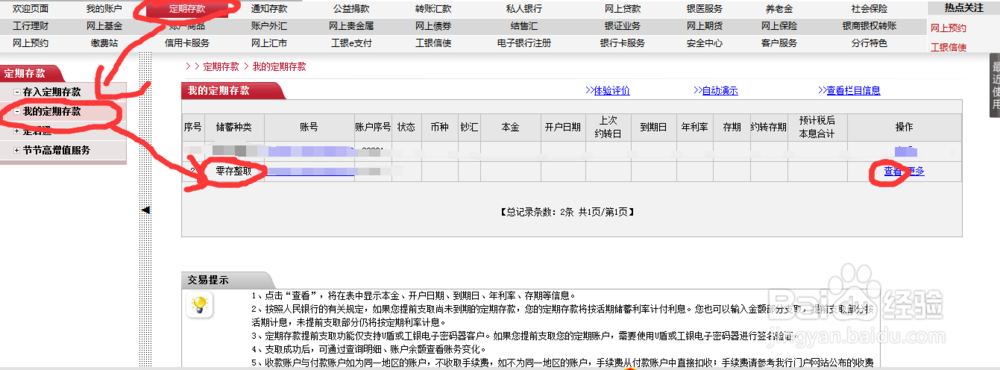
Task: Collapse the left sidebar with the black arrow
Action: tap(145, 210)
